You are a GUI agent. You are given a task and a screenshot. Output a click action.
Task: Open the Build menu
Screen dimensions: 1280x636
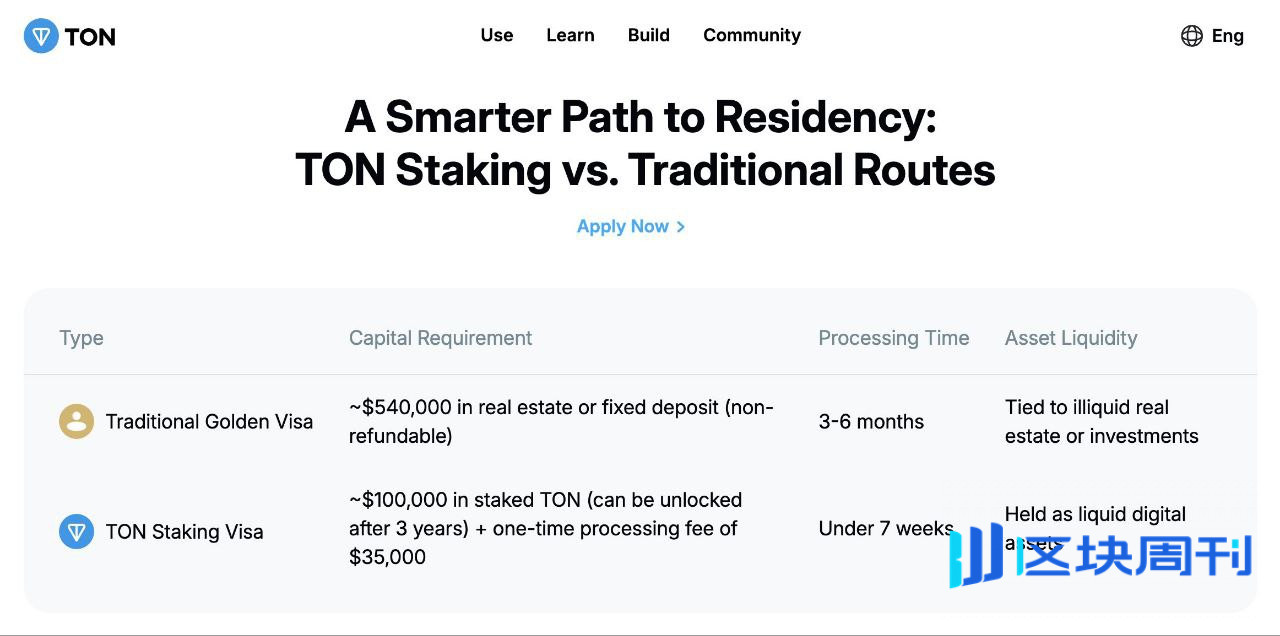[x=649, y=35]
